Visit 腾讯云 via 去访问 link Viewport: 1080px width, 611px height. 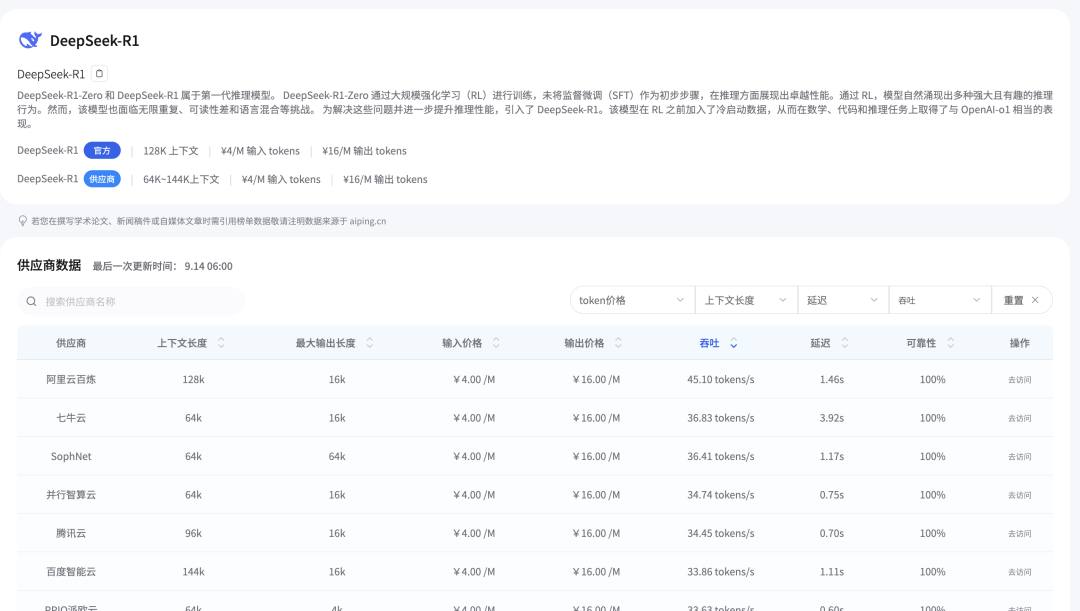tap(1019, 534)
